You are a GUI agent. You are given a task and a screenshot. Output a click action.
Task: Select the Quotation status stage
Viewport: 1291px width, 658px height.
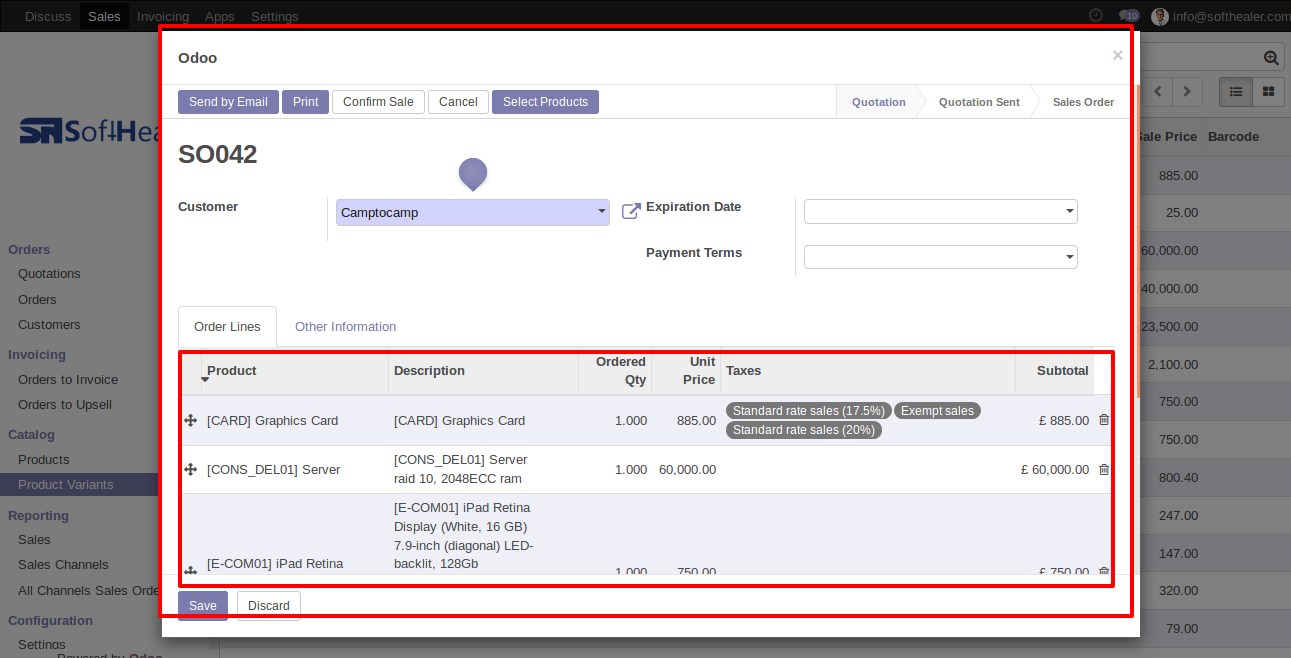[879, 102]
